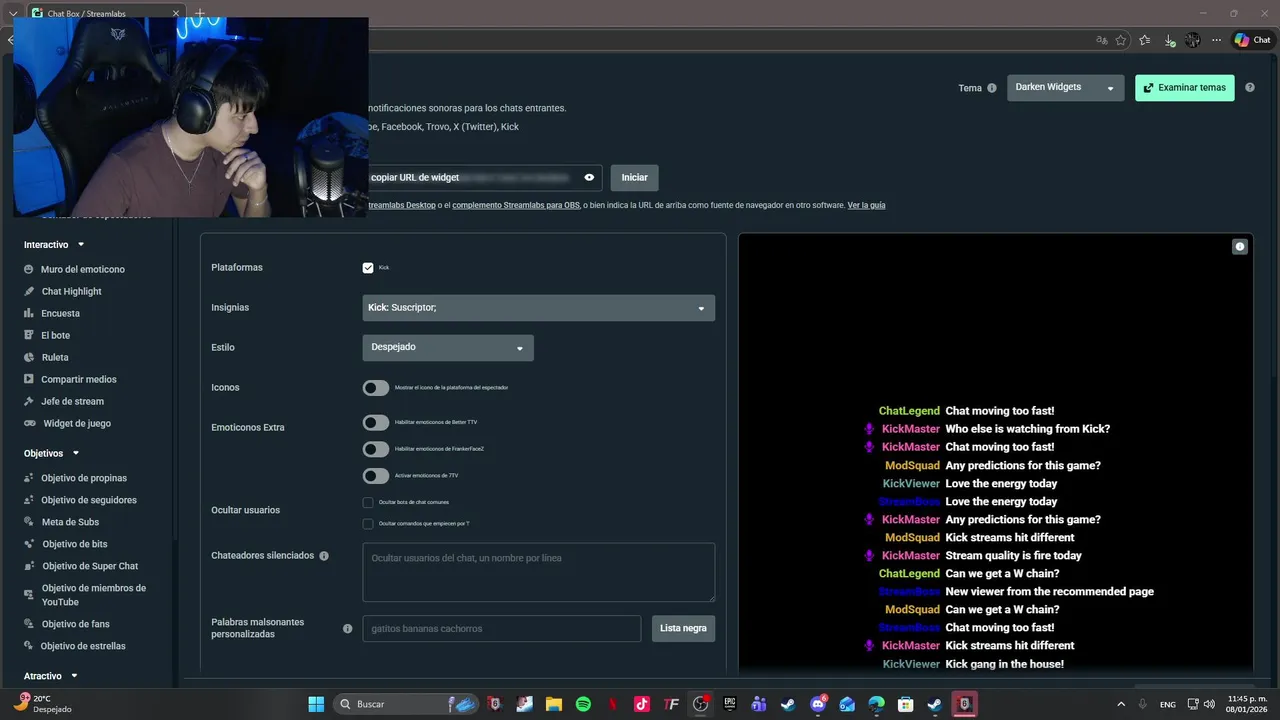Image resolution: width=1280 pixels, height=720 pixels.
Task: Open browser settings and more menu
Action: (1217, 40)
